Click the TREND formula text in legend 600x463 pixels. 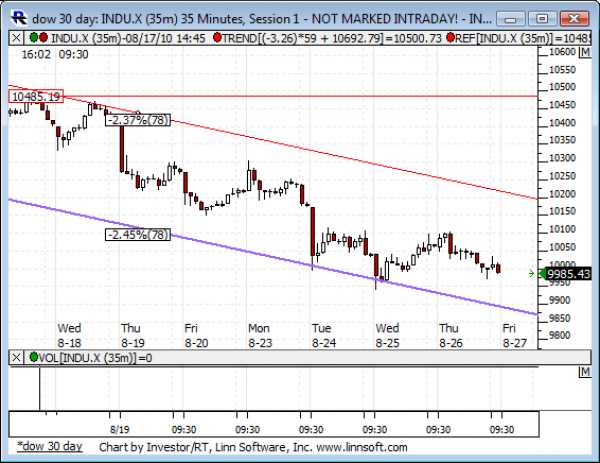click(x=332, y=38)
